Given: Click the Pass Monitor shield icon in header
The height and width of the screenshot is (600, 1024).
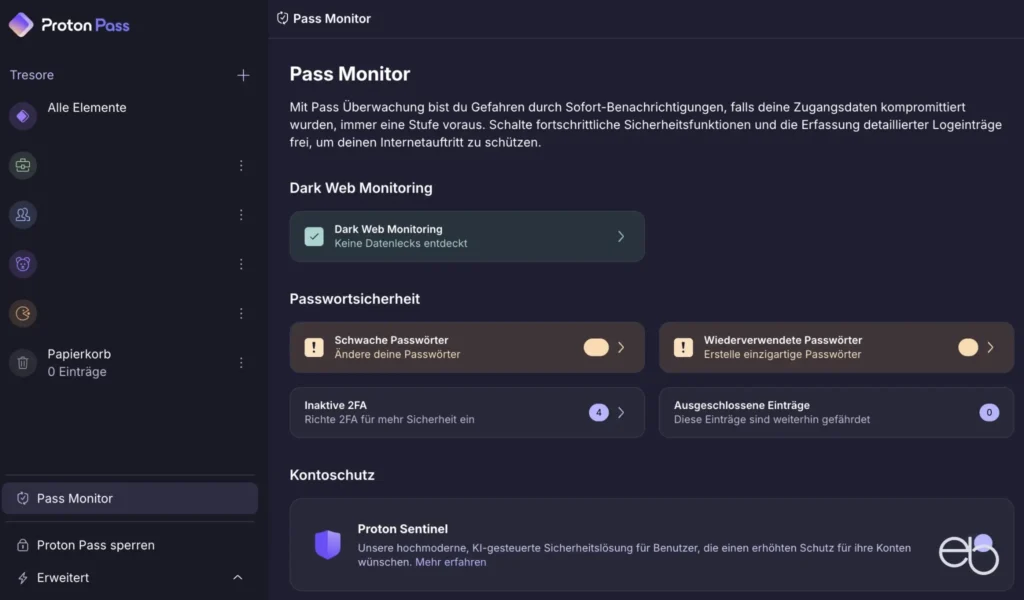Looking at the screenshot, I should (x=282, y=18).
